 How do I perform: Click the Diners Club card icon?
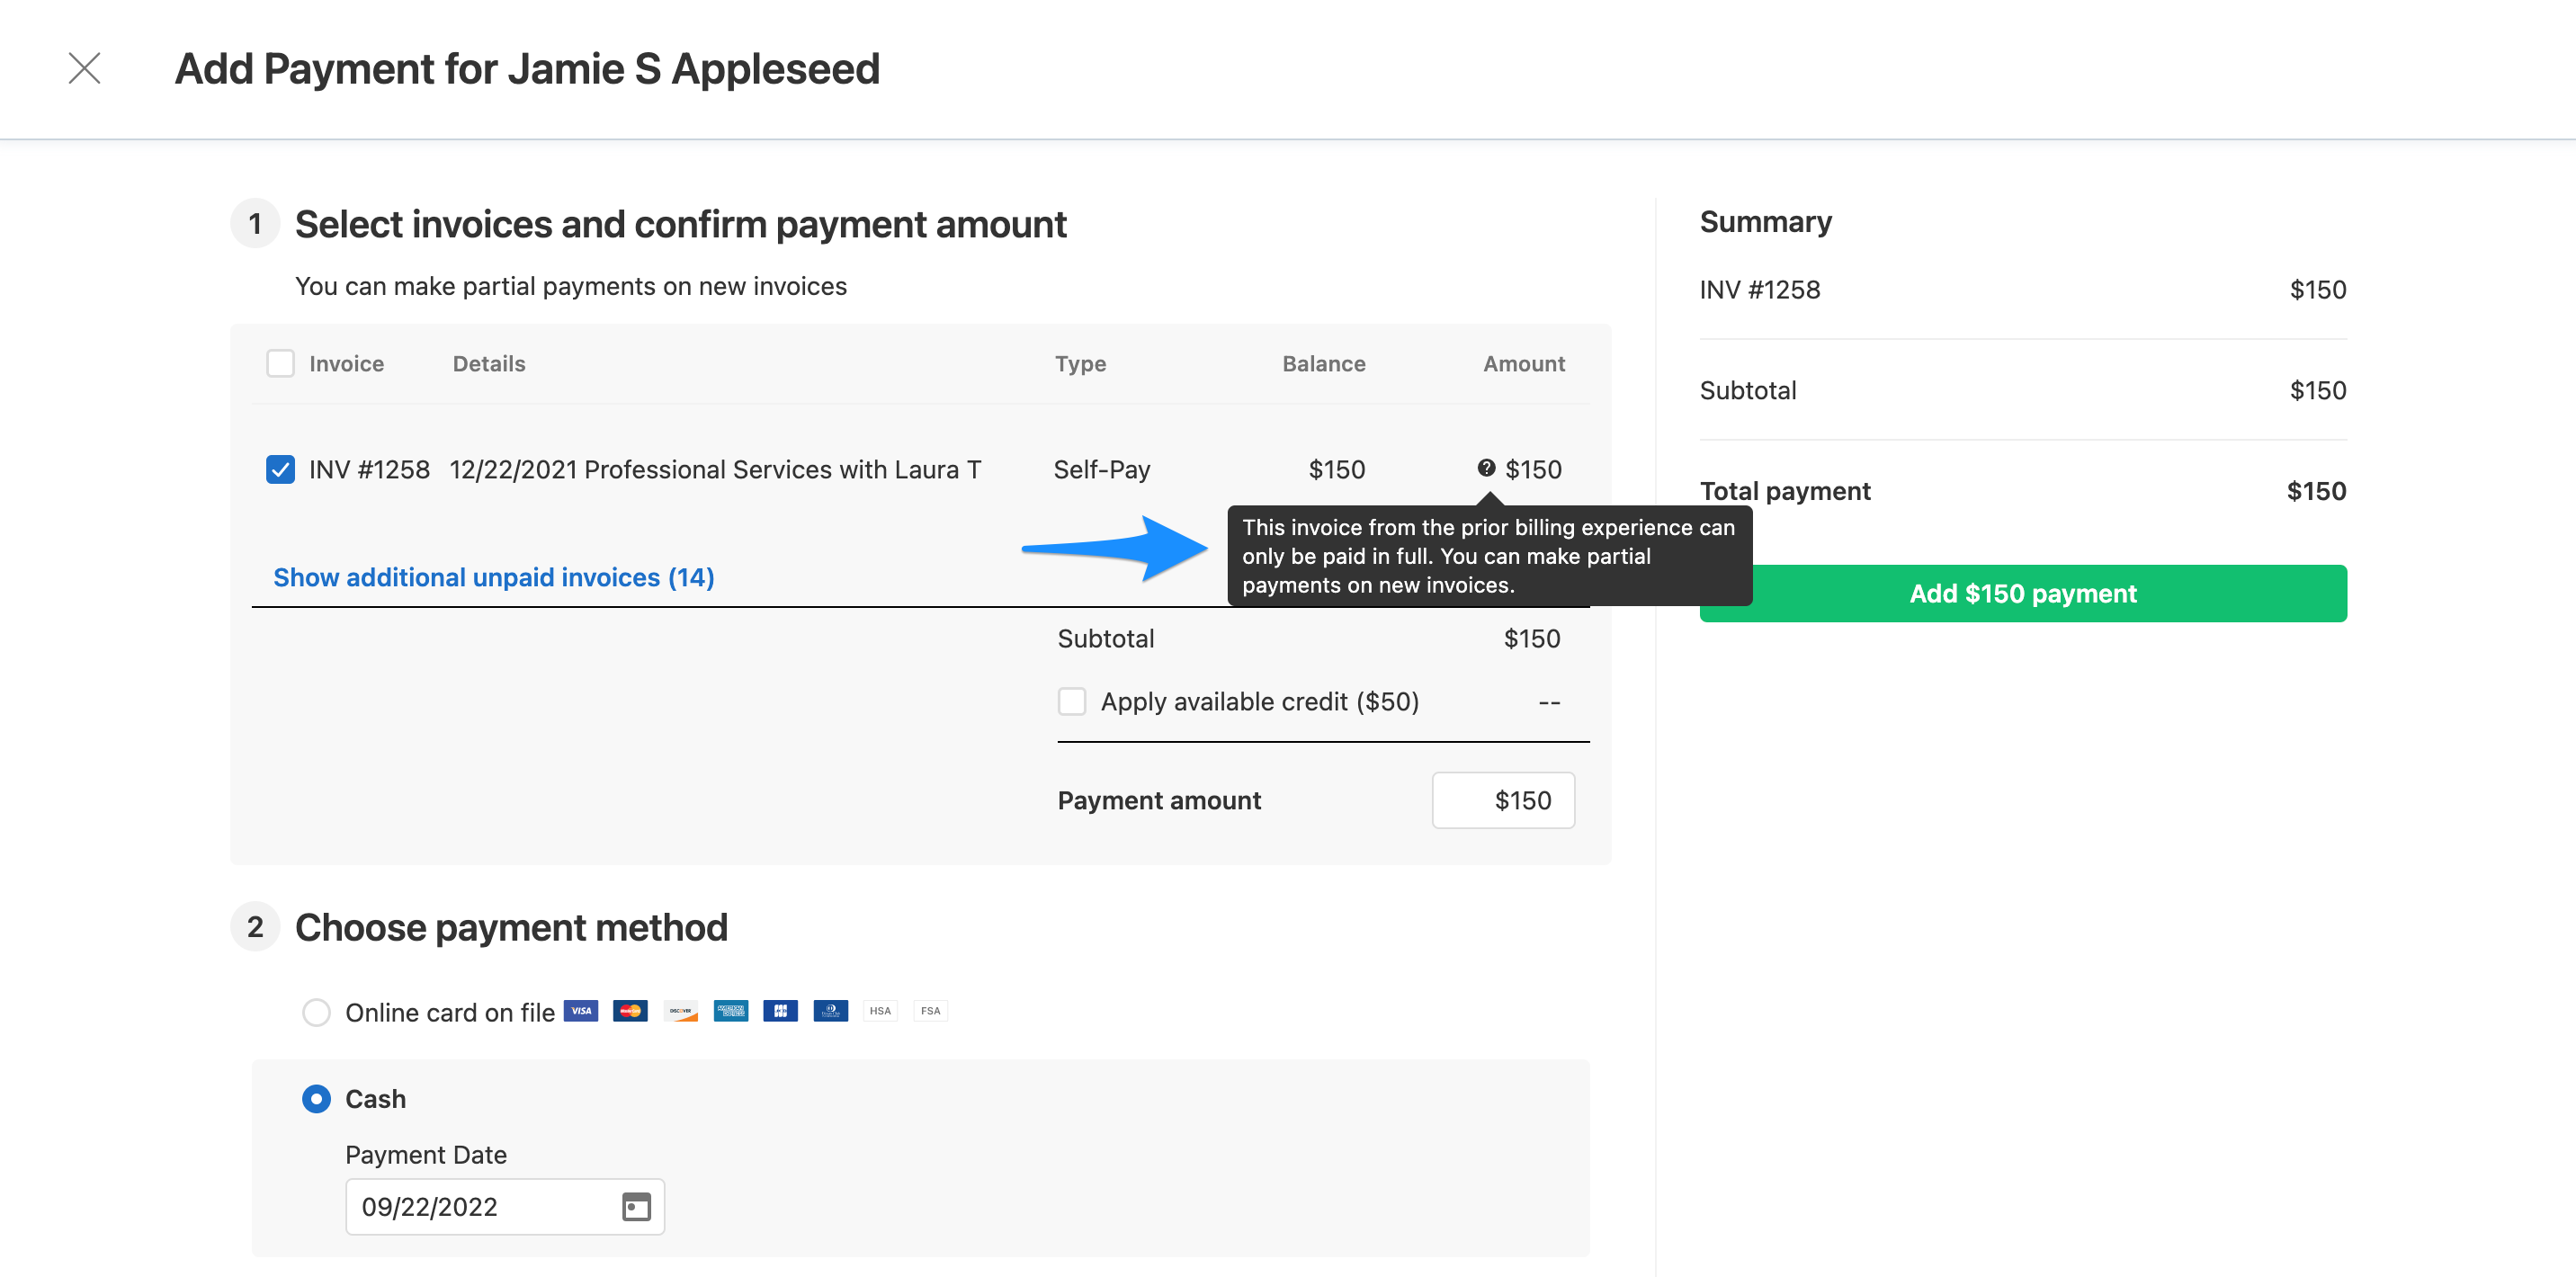click(830, 1011)
